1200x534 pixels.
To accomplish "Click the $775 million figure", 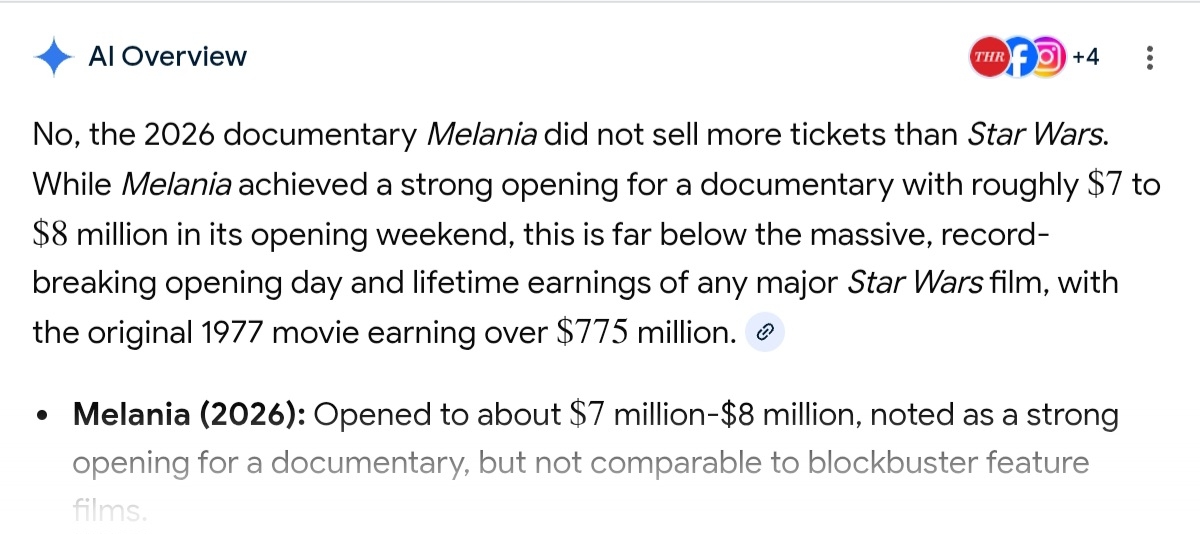I will pos(645,333).
